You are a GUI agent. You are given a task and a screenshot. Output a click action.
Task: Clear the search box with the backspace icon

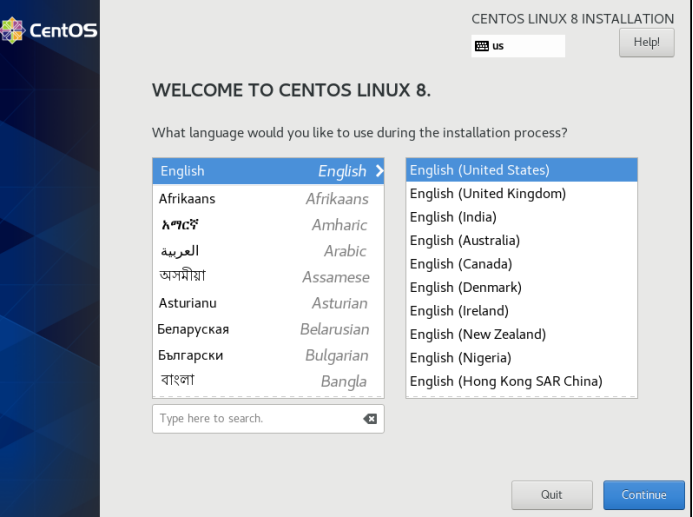click(370, 418)
